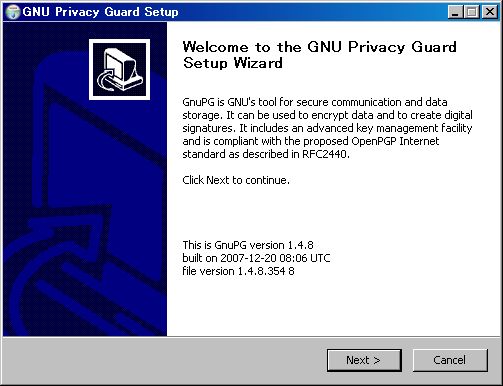Open the globe system menu icon in title bar
Image resolution: width=503 pixels, height=386 pixels.
(13, 12)
